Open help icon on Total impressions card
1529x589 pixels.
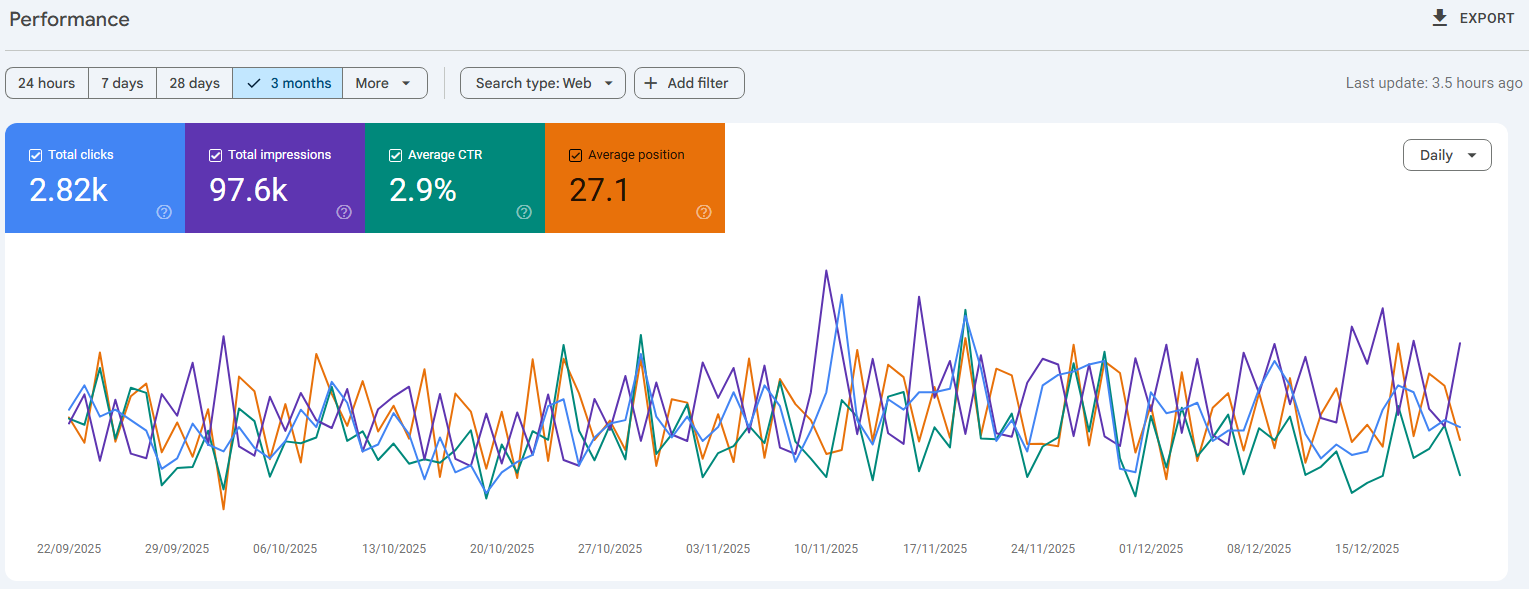coord(344,212)
